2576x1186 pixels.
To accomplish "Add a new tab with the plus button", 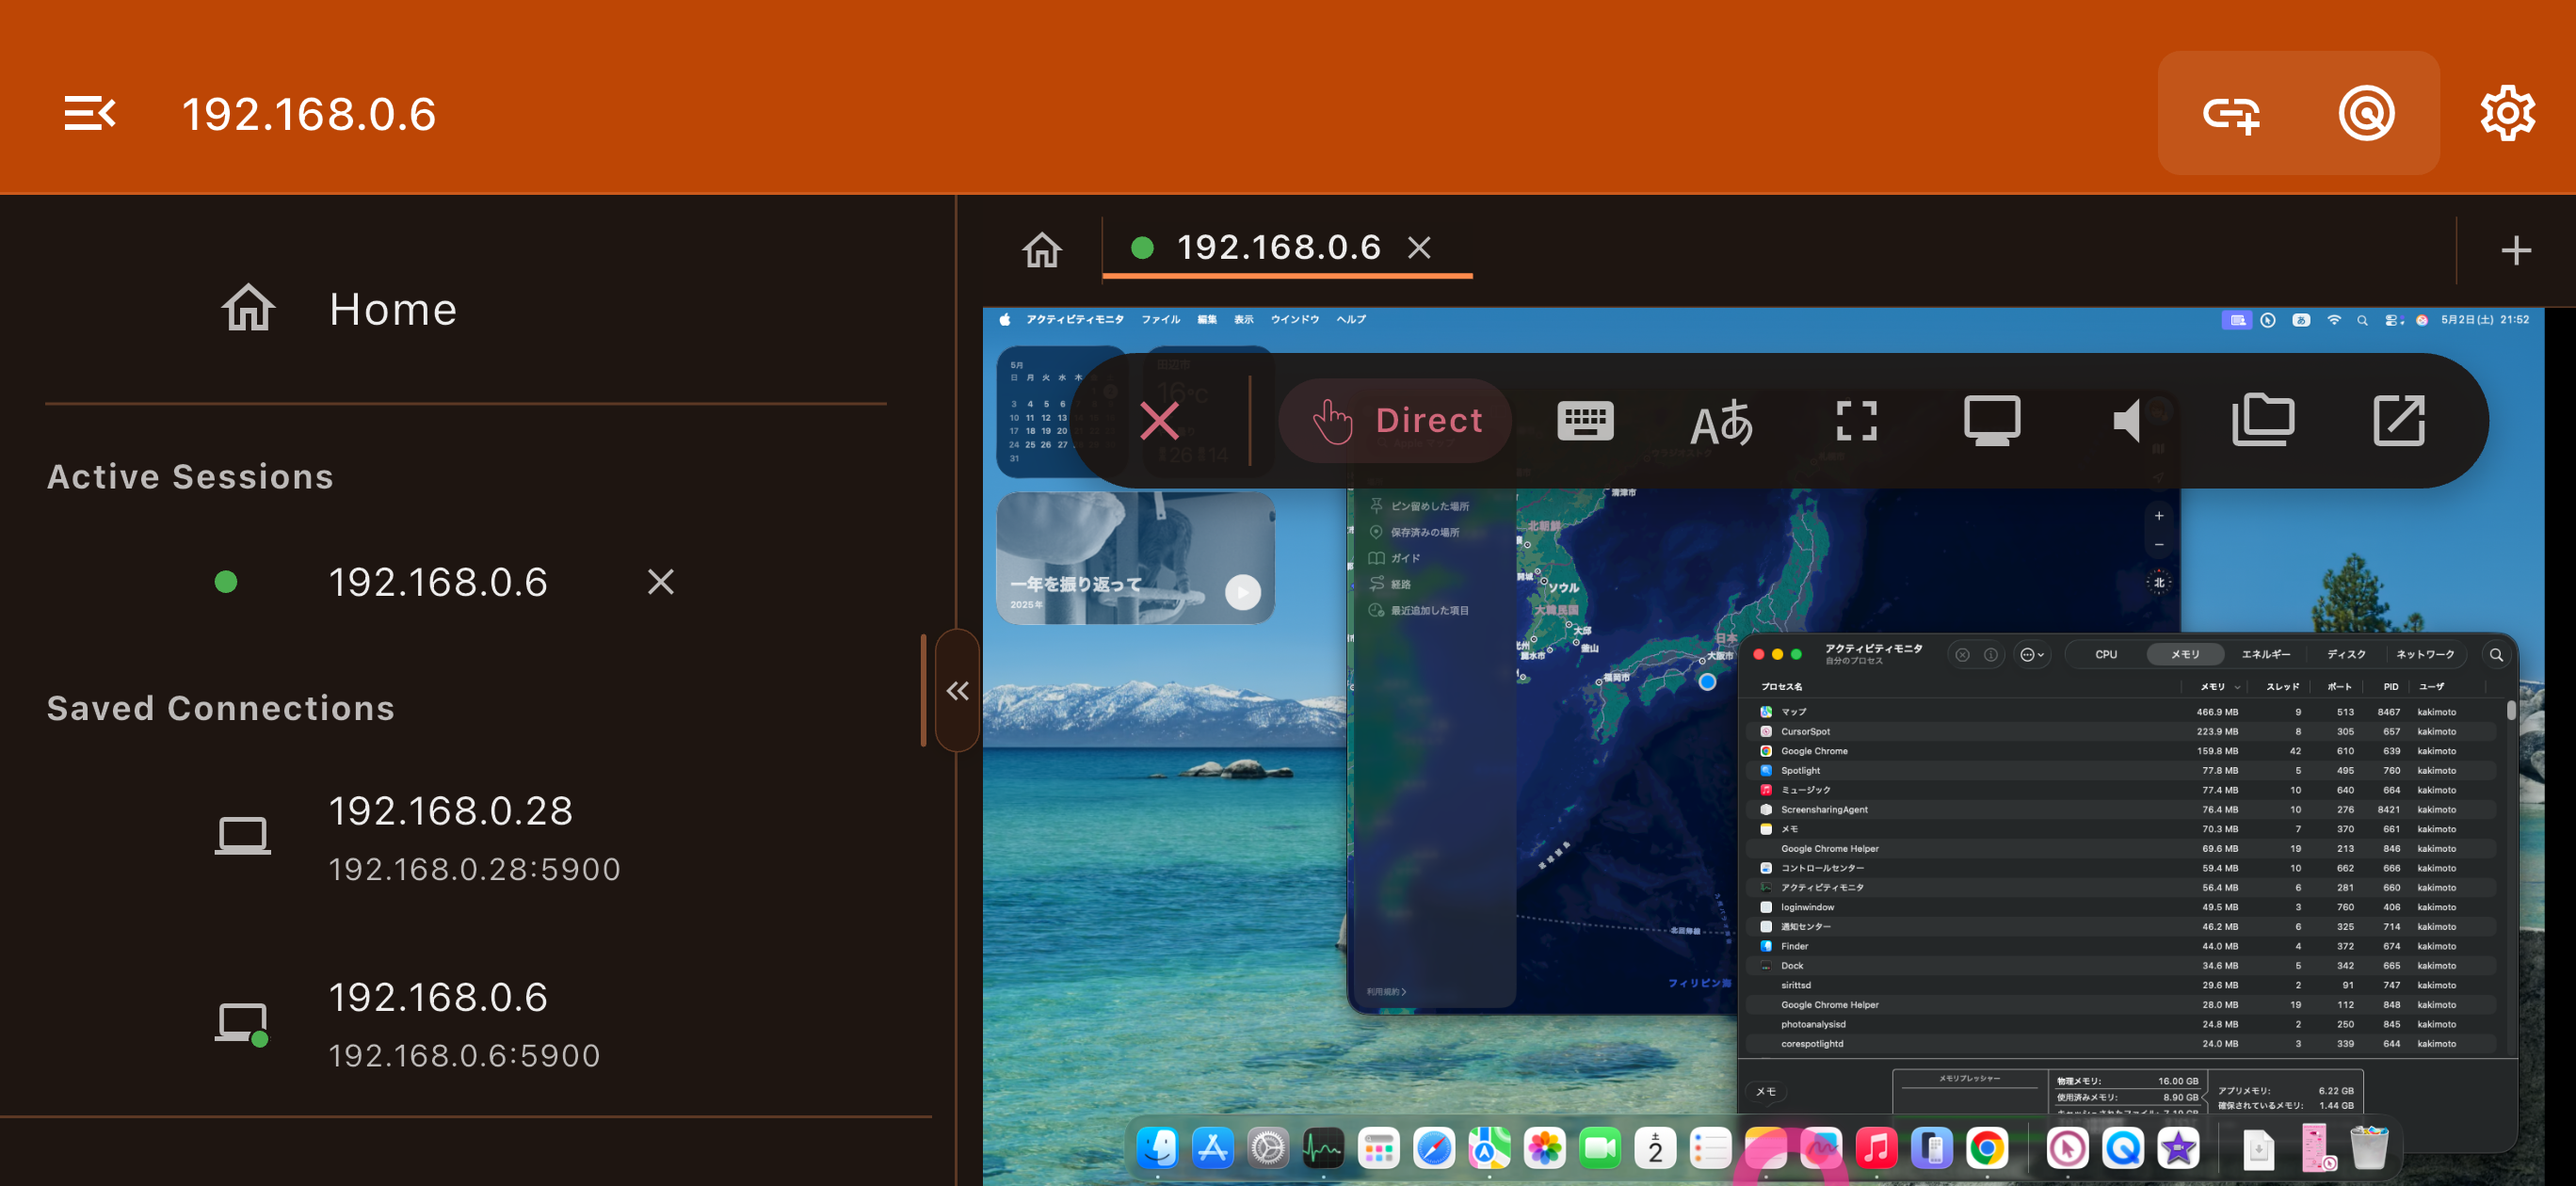I will (2515, 249).
